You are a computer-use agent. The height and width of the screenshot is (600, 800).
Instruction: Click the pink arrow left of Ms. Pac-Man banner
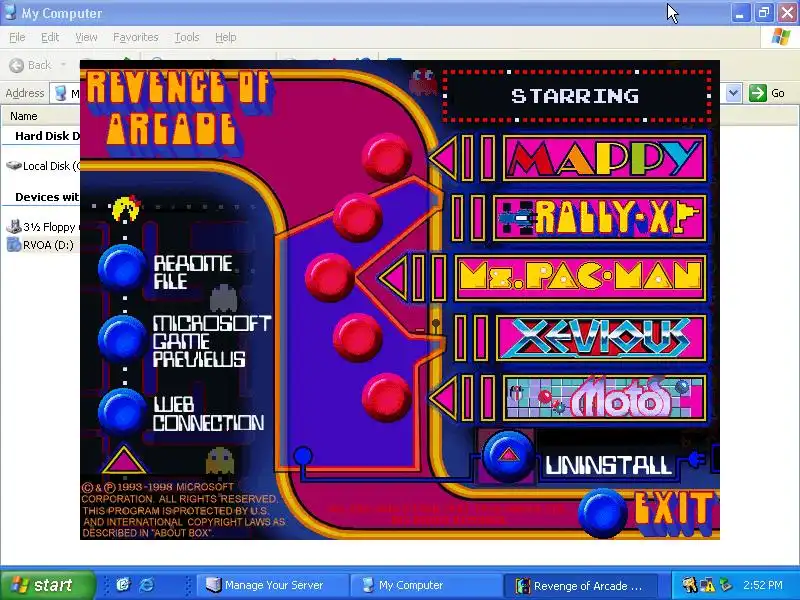pos(393,278)
